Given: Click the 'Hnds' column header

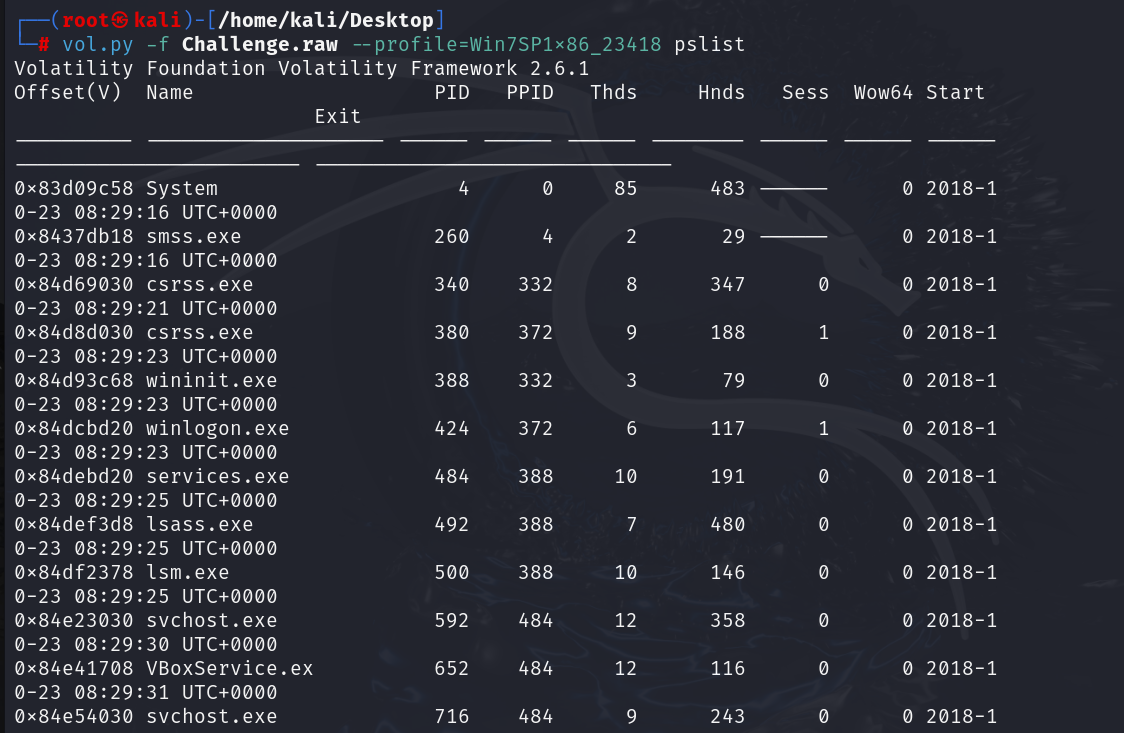Looking at the screenshot, I should pyautogui.click(x=721, y=92).
